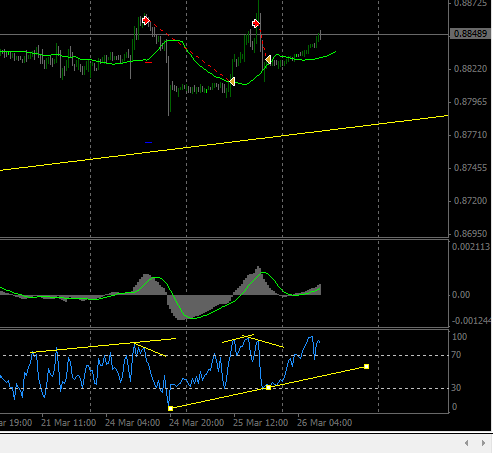Click the red sell arrow near 25 Mar 12:00
The image size is (493, 454).
pyautogui.click(x=256, y=23)
